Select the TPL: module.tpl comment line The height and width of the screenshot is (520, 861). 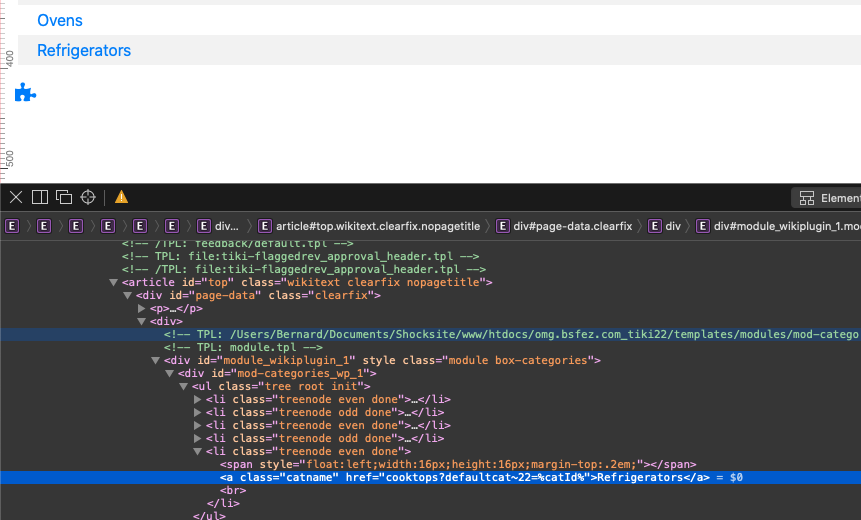point(243,348)
